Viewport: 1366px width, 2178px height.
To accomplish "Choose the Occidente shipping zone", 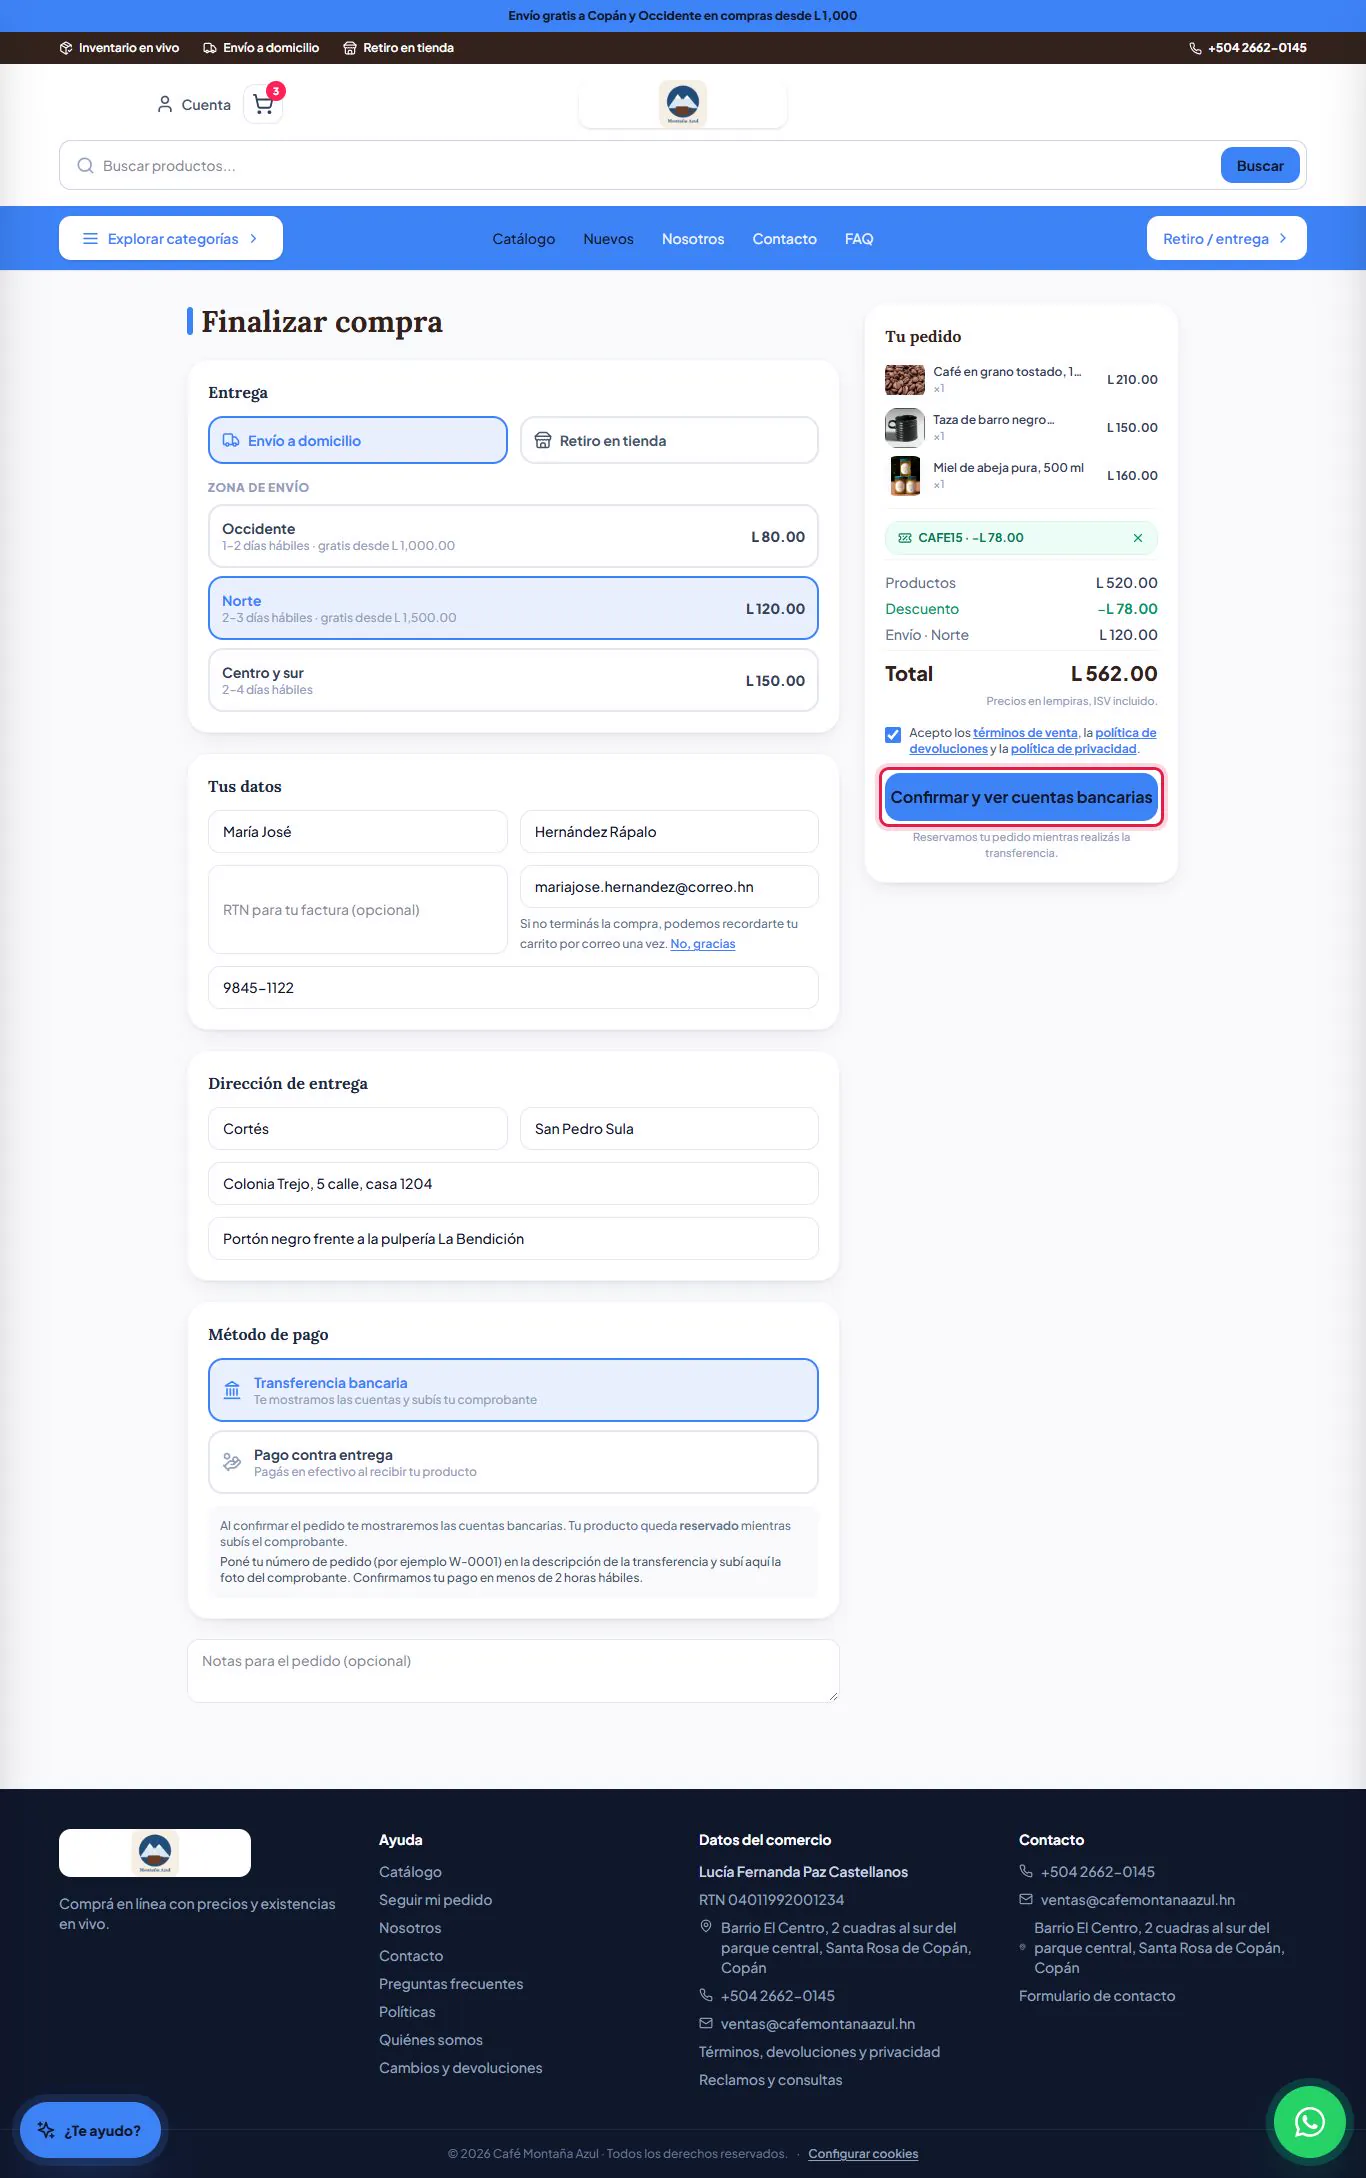I will pos(513,536).
